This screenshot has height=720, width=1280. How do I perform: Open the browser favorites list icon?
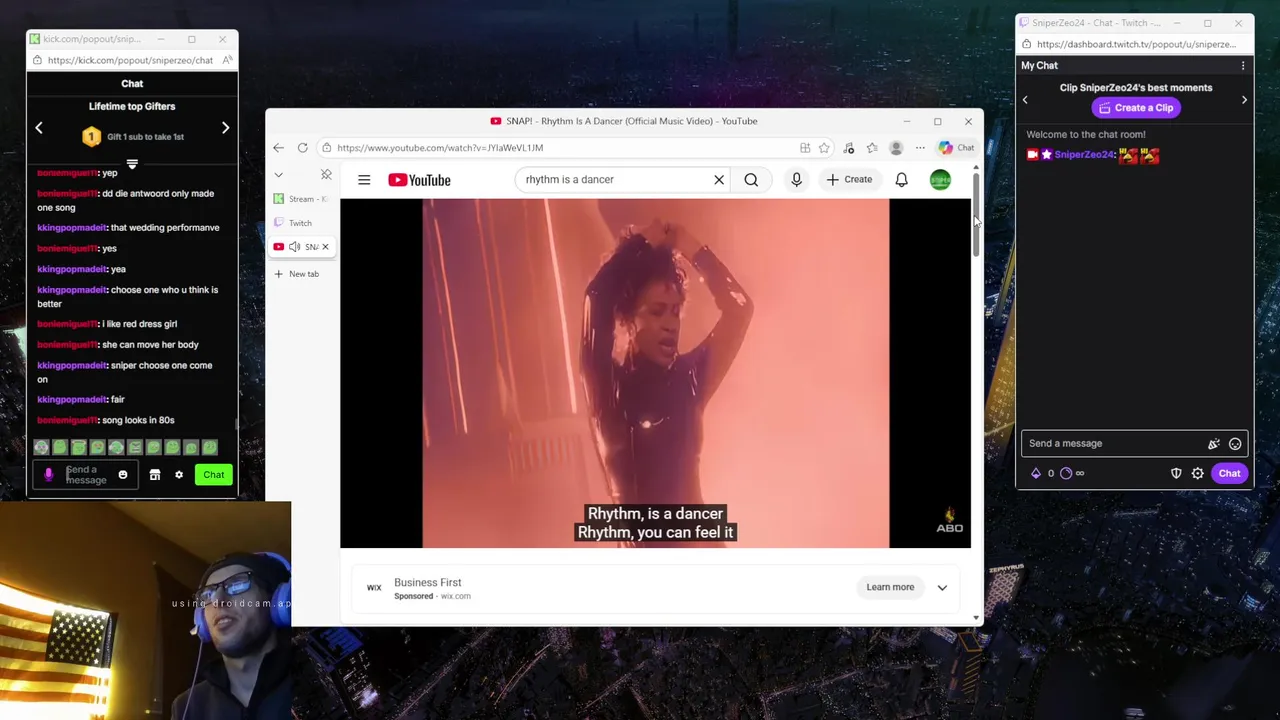(x=872, y=148)
